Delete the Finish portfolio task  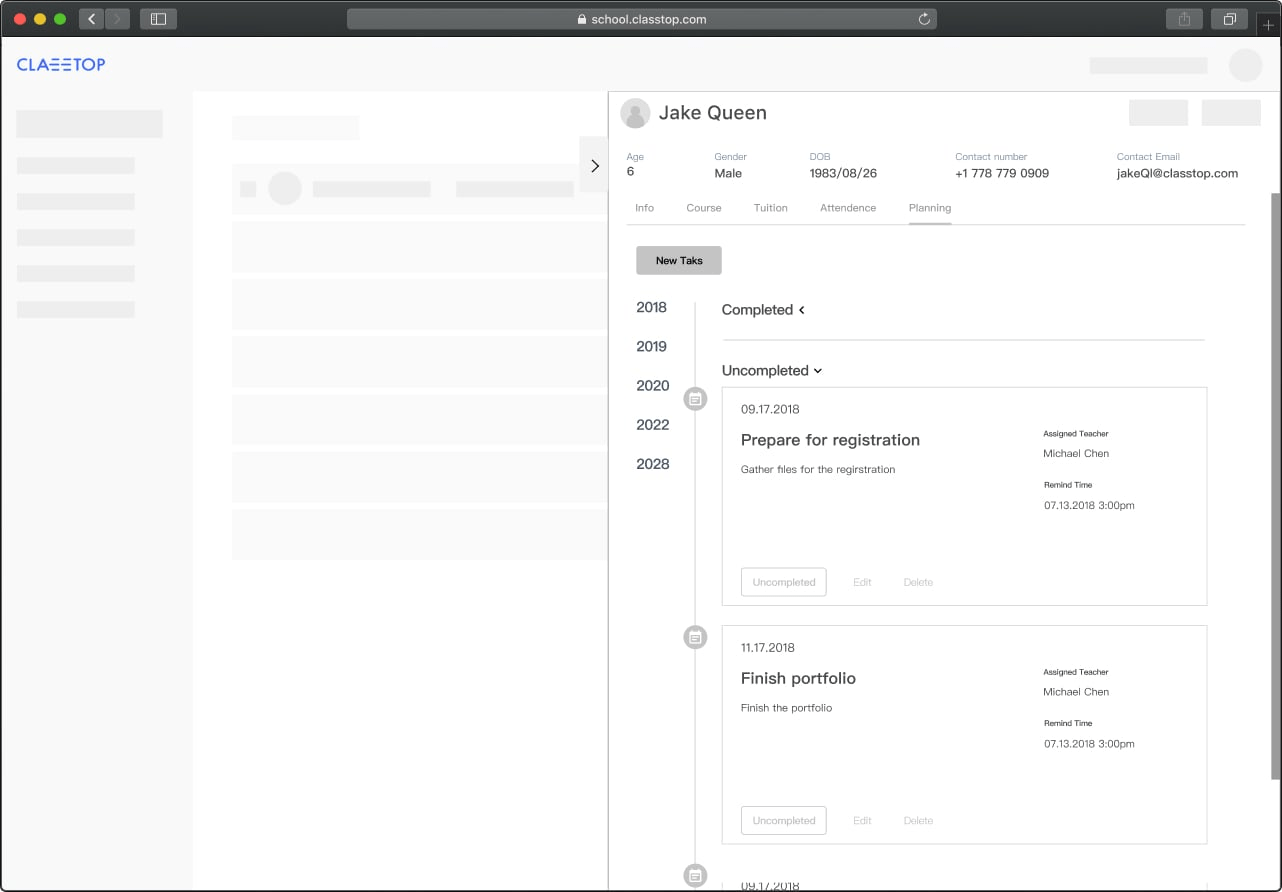click(918, 820)
